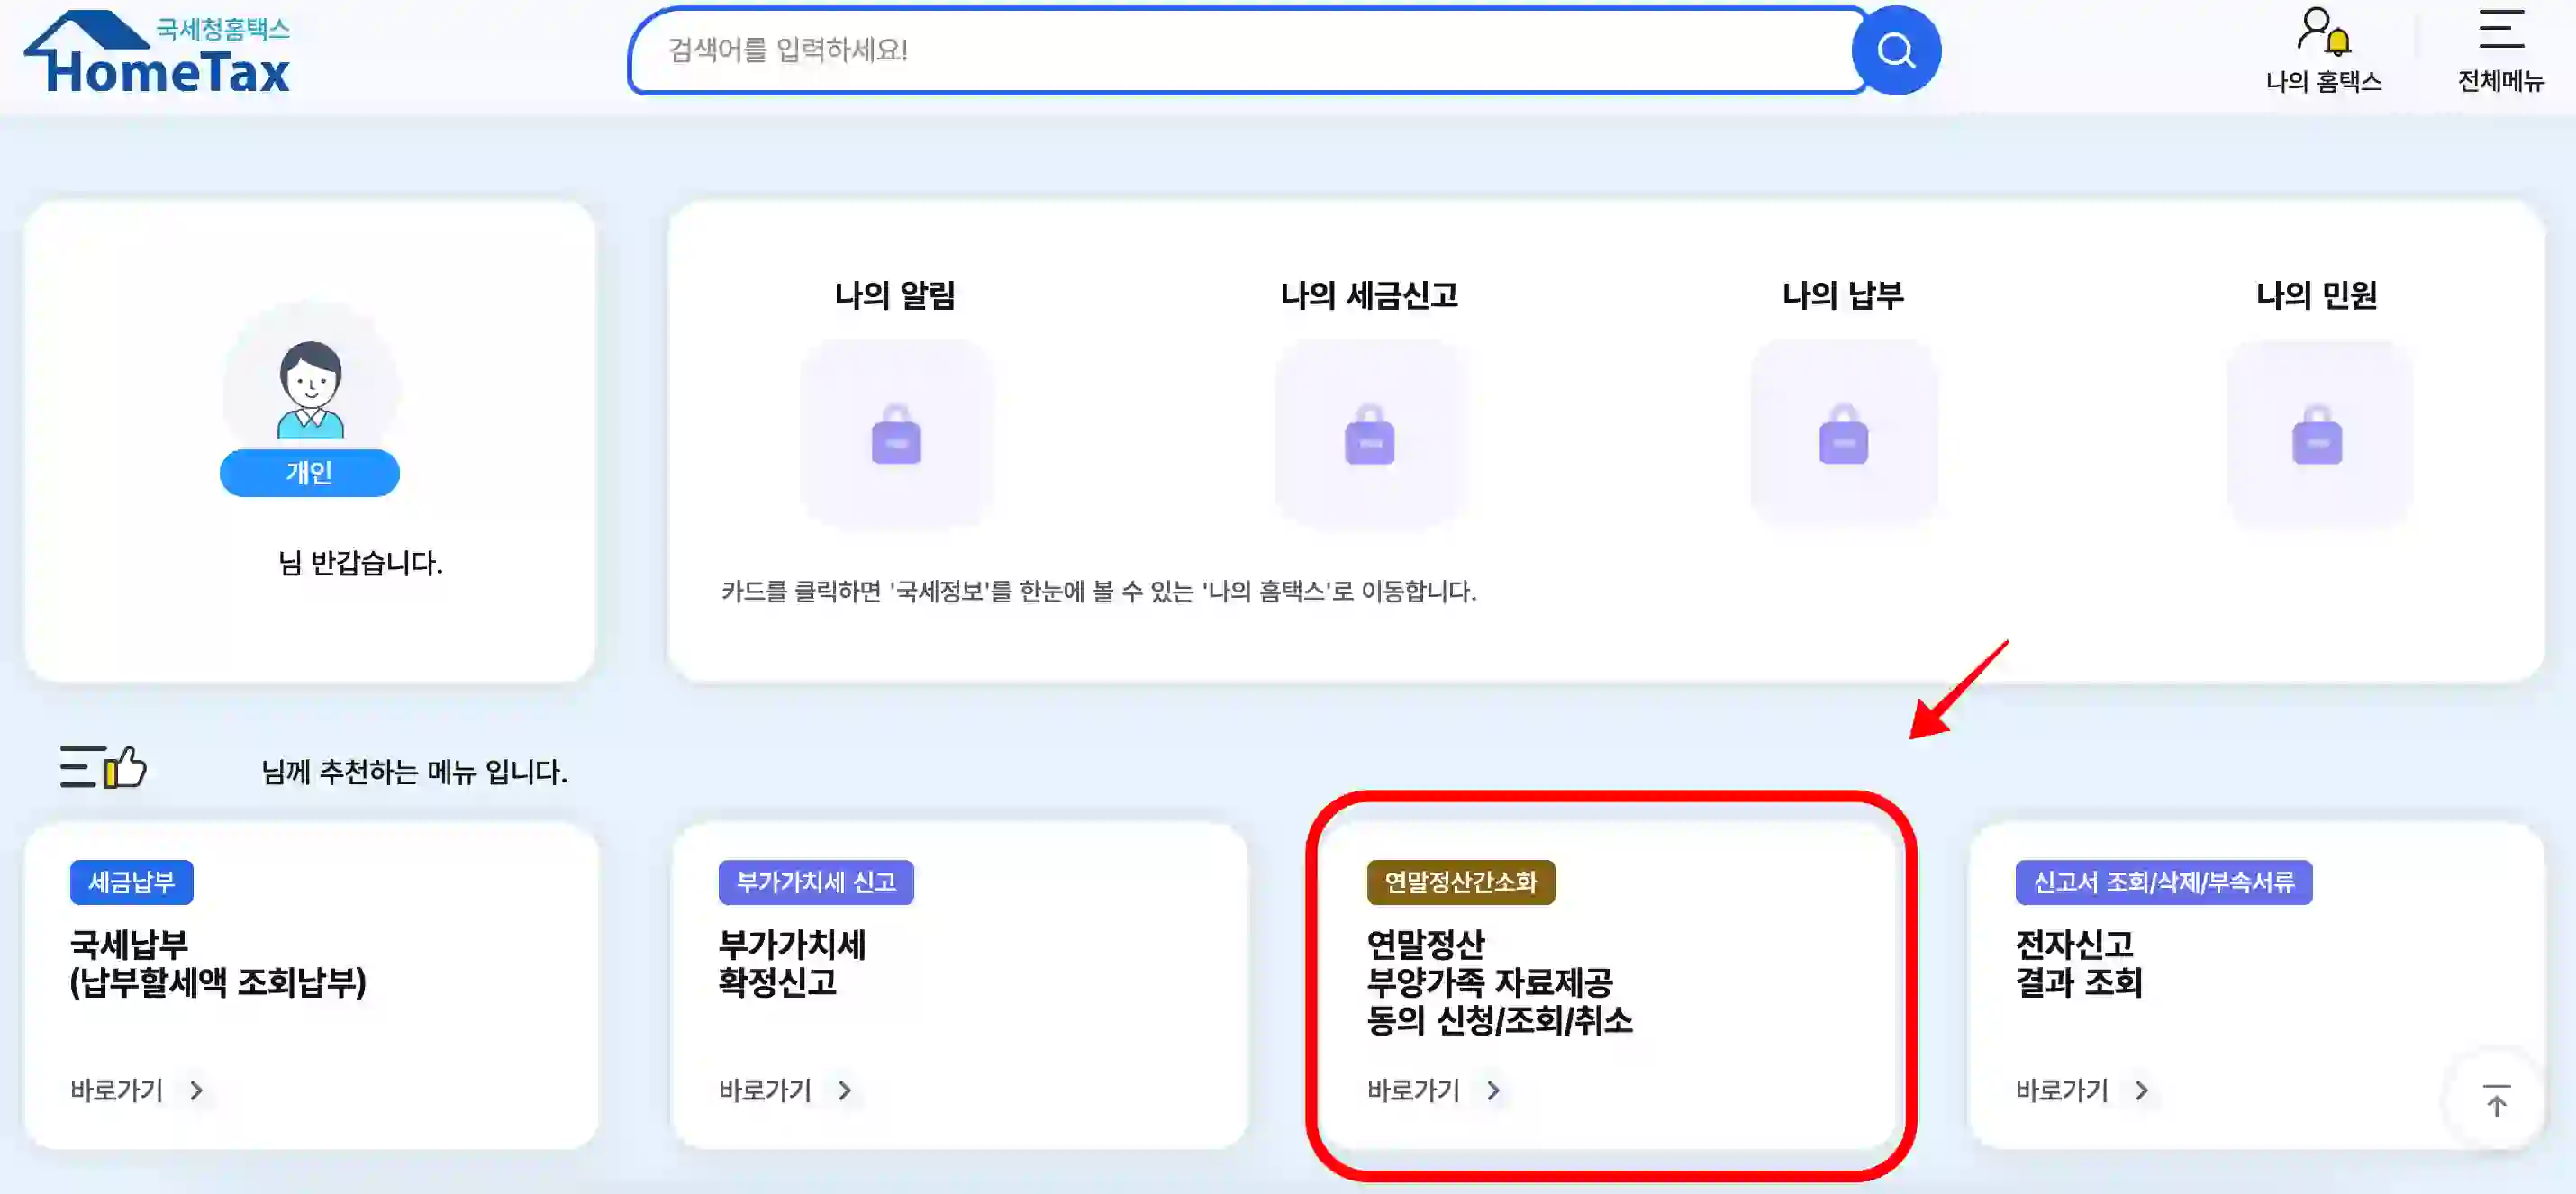Click chevron next to 전자신고 결과 조회 바로가기
Screen dimensions: 2576x1194
coord(2139,1090)
